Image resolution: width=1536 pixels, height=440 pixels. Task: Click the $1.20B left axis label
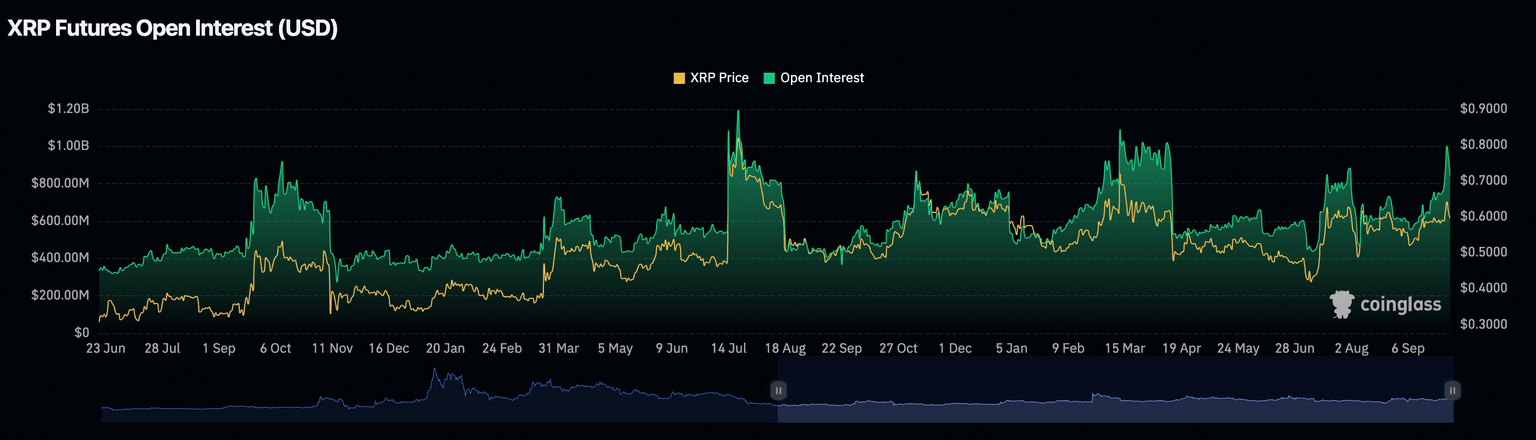click(68, 108)
